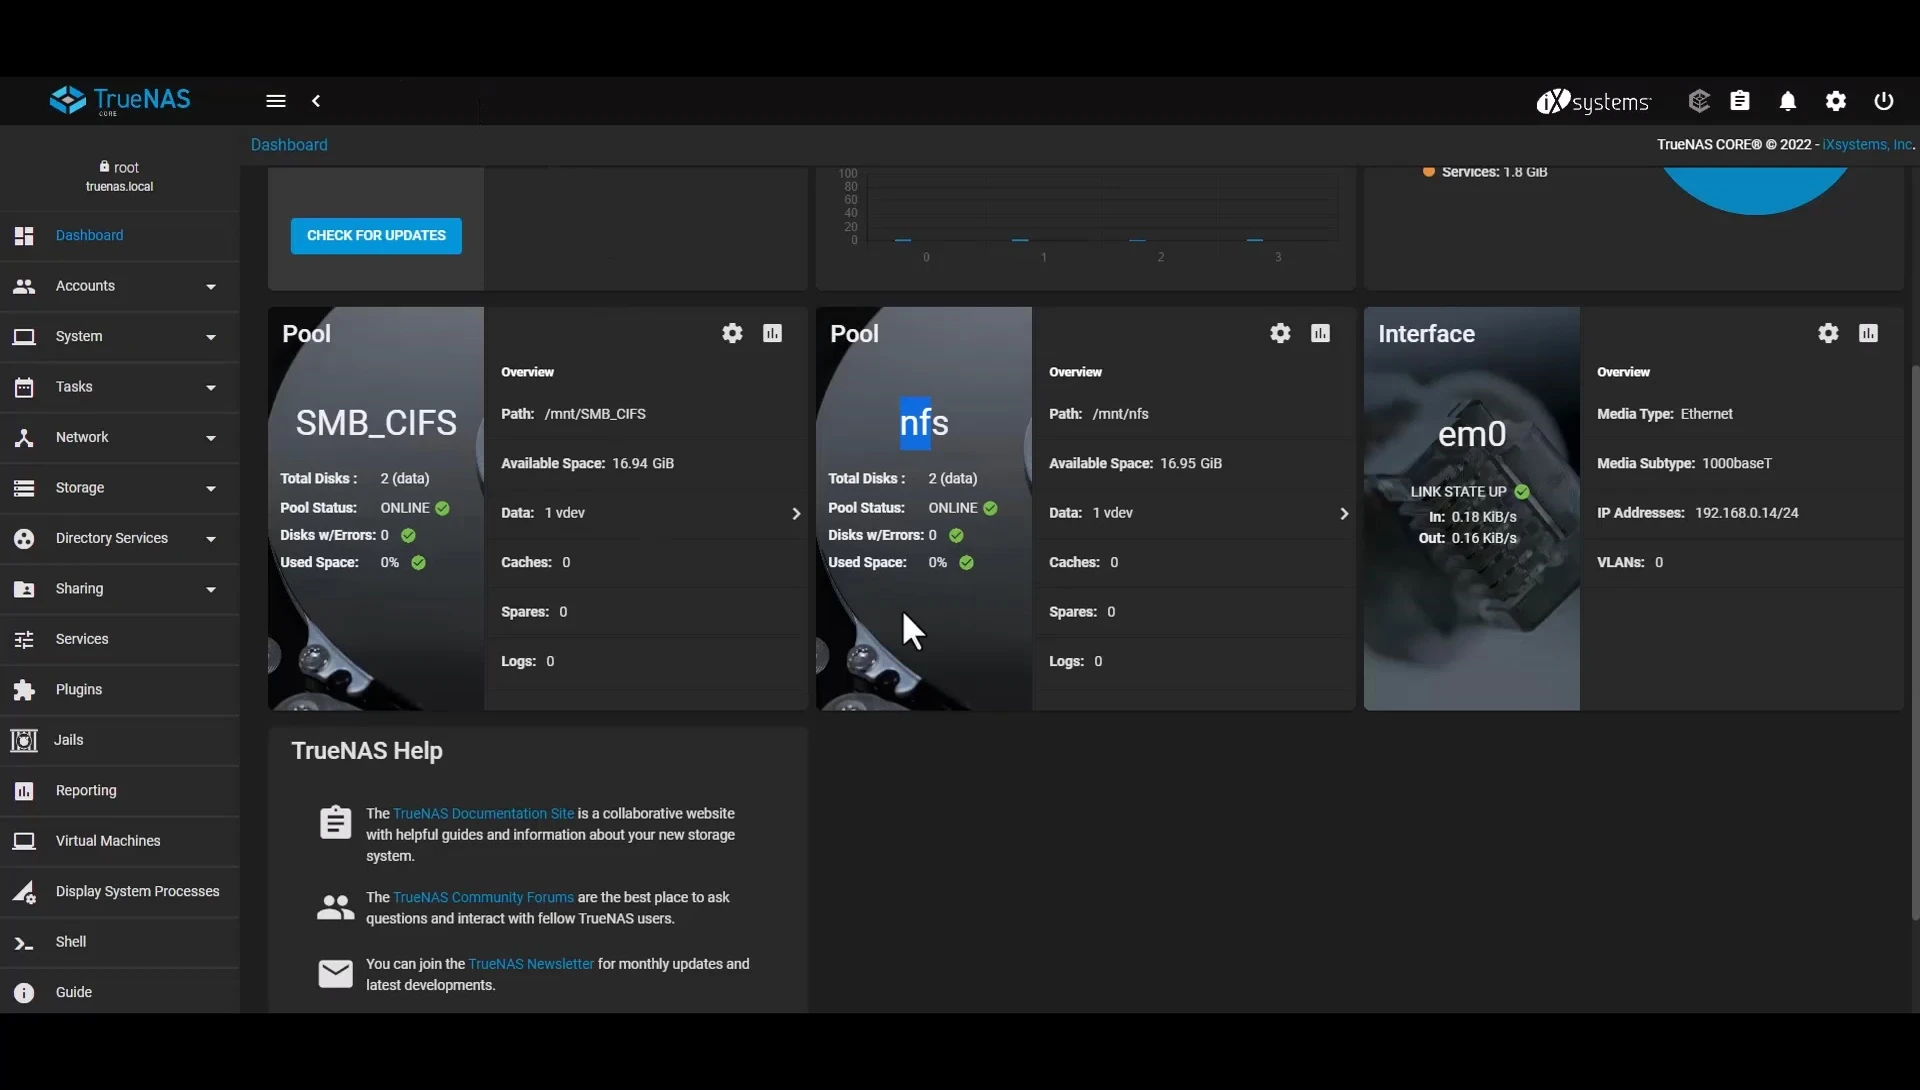Click path /mnt/nfs text
Image resolution: width=1920 pixels, height=1090 pixels.
(1121, 414)
